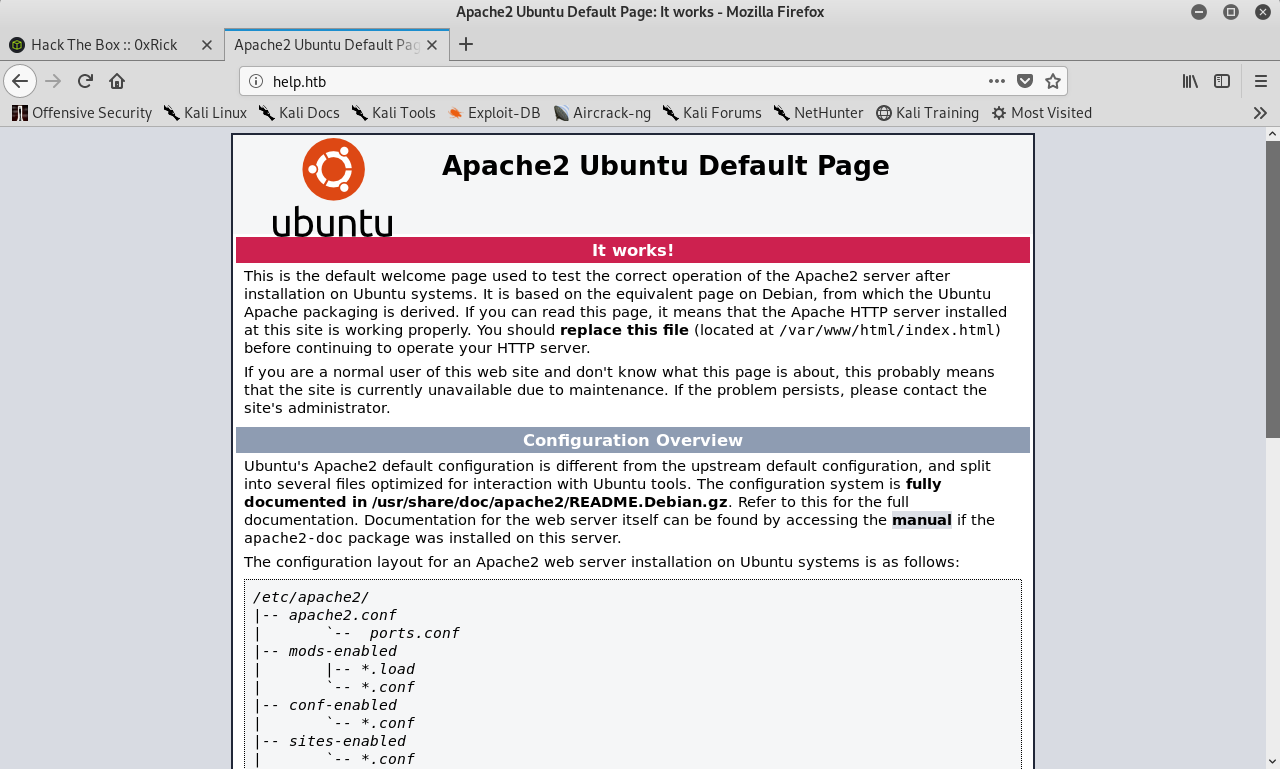This screenshot has width=1280, height=769.
Task: Click the vertical page scrollbar
Action: point(1272,290)
